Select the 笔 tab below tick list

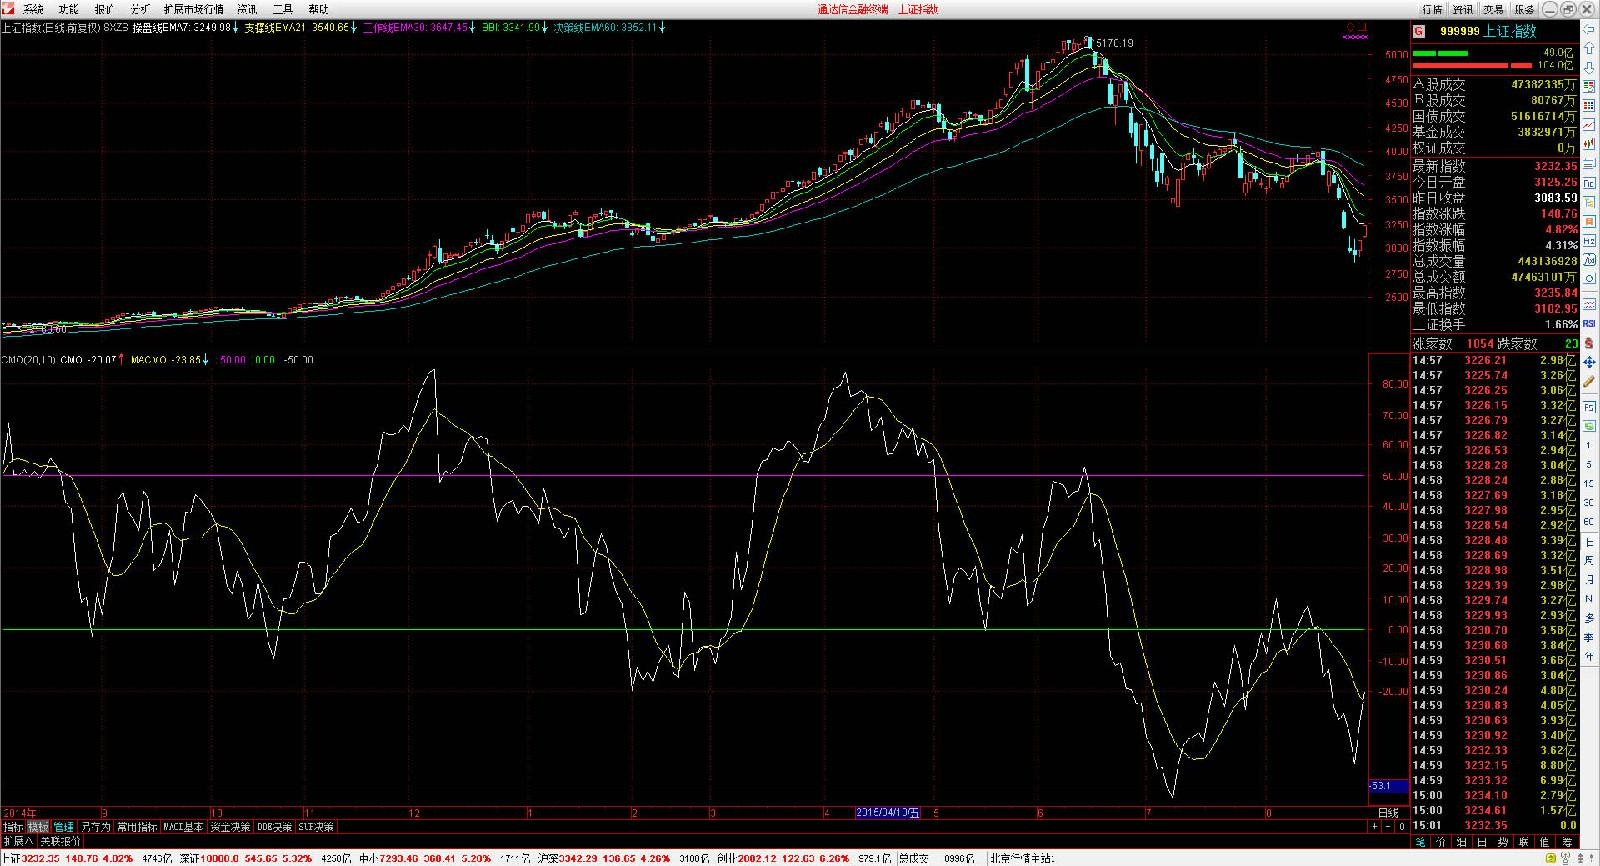click(x=1420, y=842)
